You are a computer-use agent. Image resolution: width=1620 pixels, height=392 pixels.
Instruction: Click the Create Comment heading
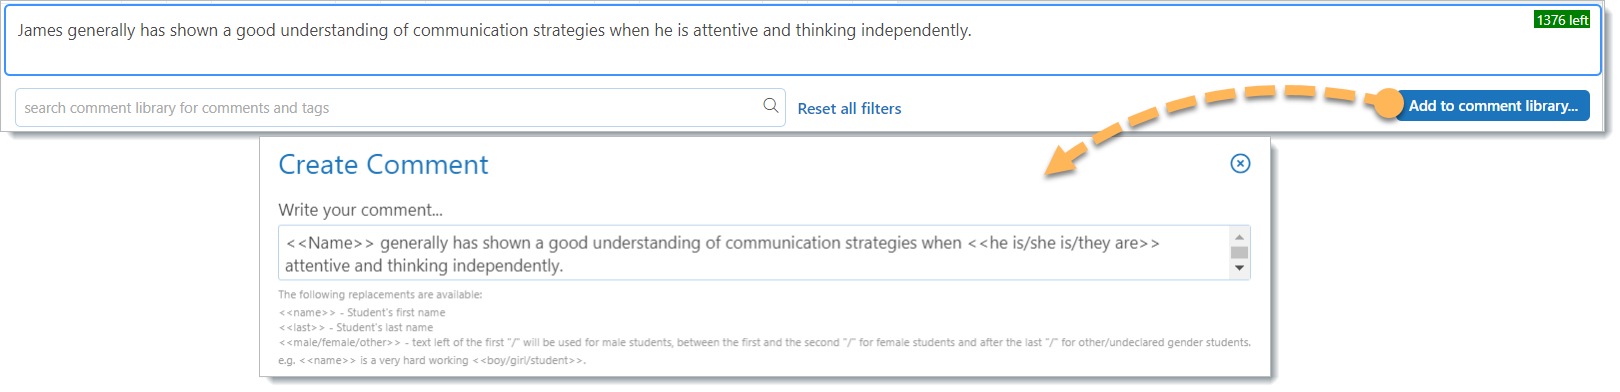(383, 164)
